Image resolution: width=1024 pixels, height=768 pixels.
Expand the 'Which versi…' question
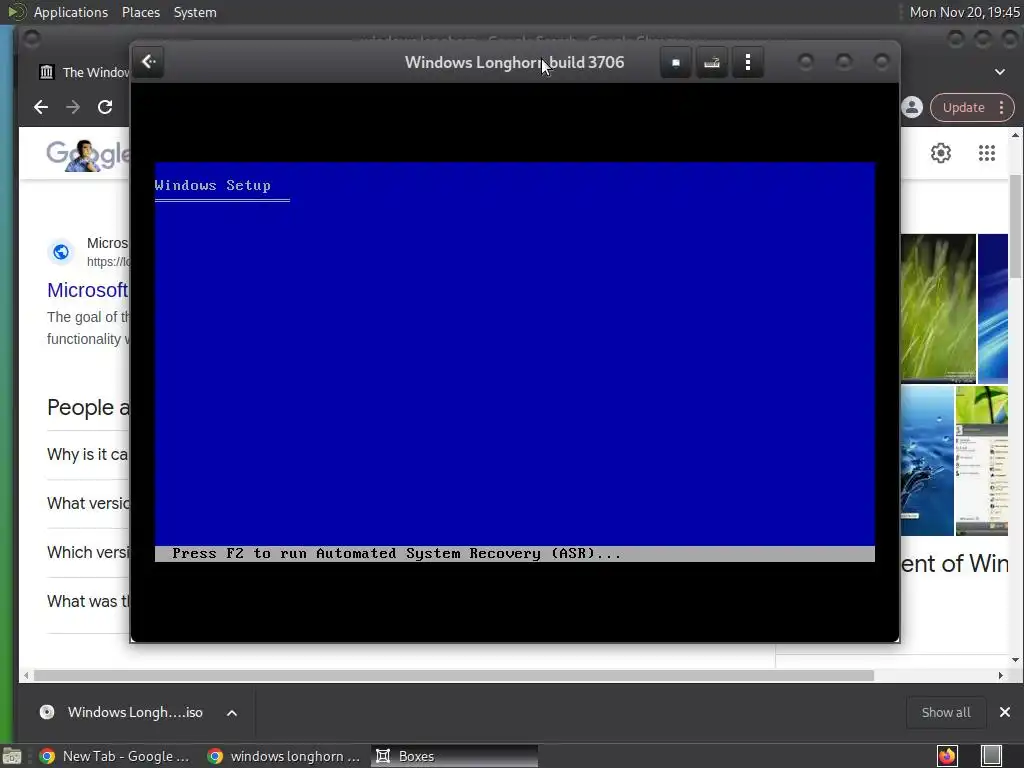point(88,552)
